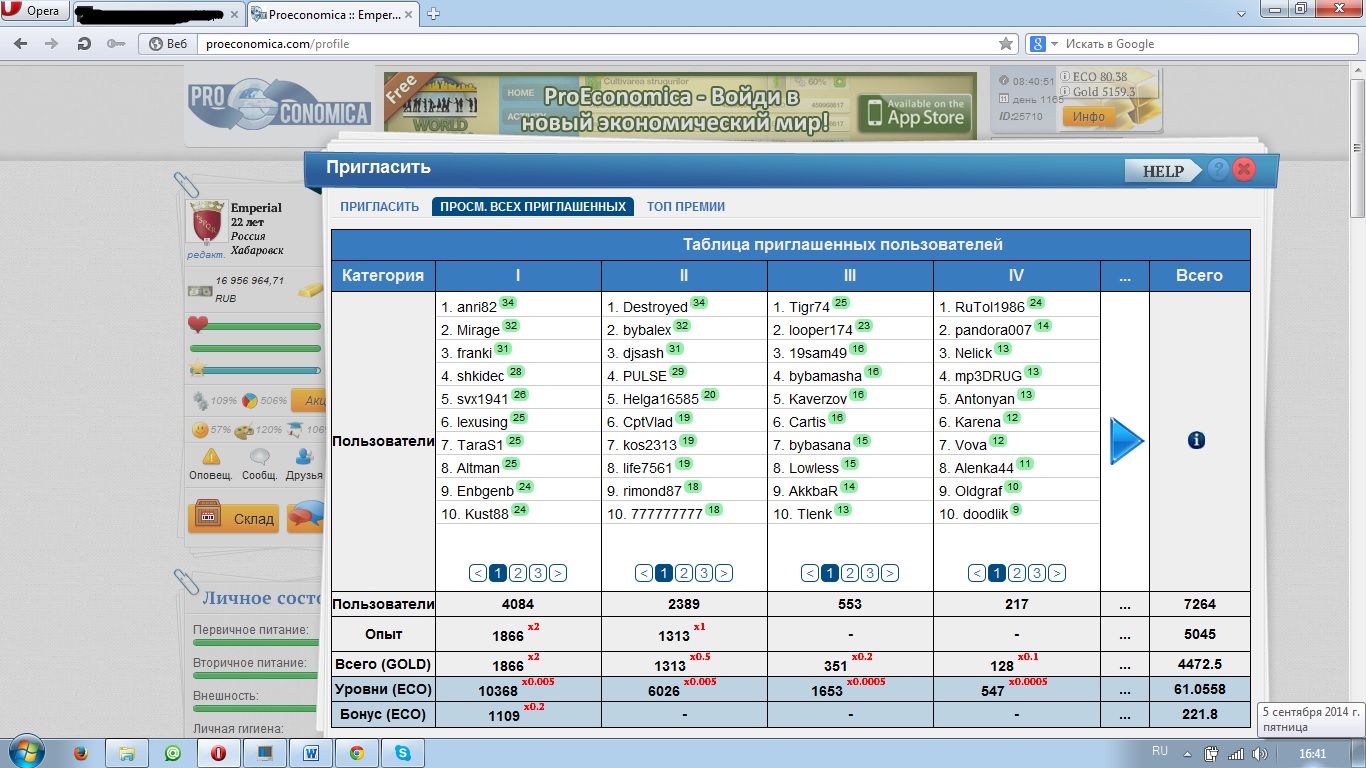
Task: Go to page 3 in category IV list
Action: click(x=1036, y=573)
